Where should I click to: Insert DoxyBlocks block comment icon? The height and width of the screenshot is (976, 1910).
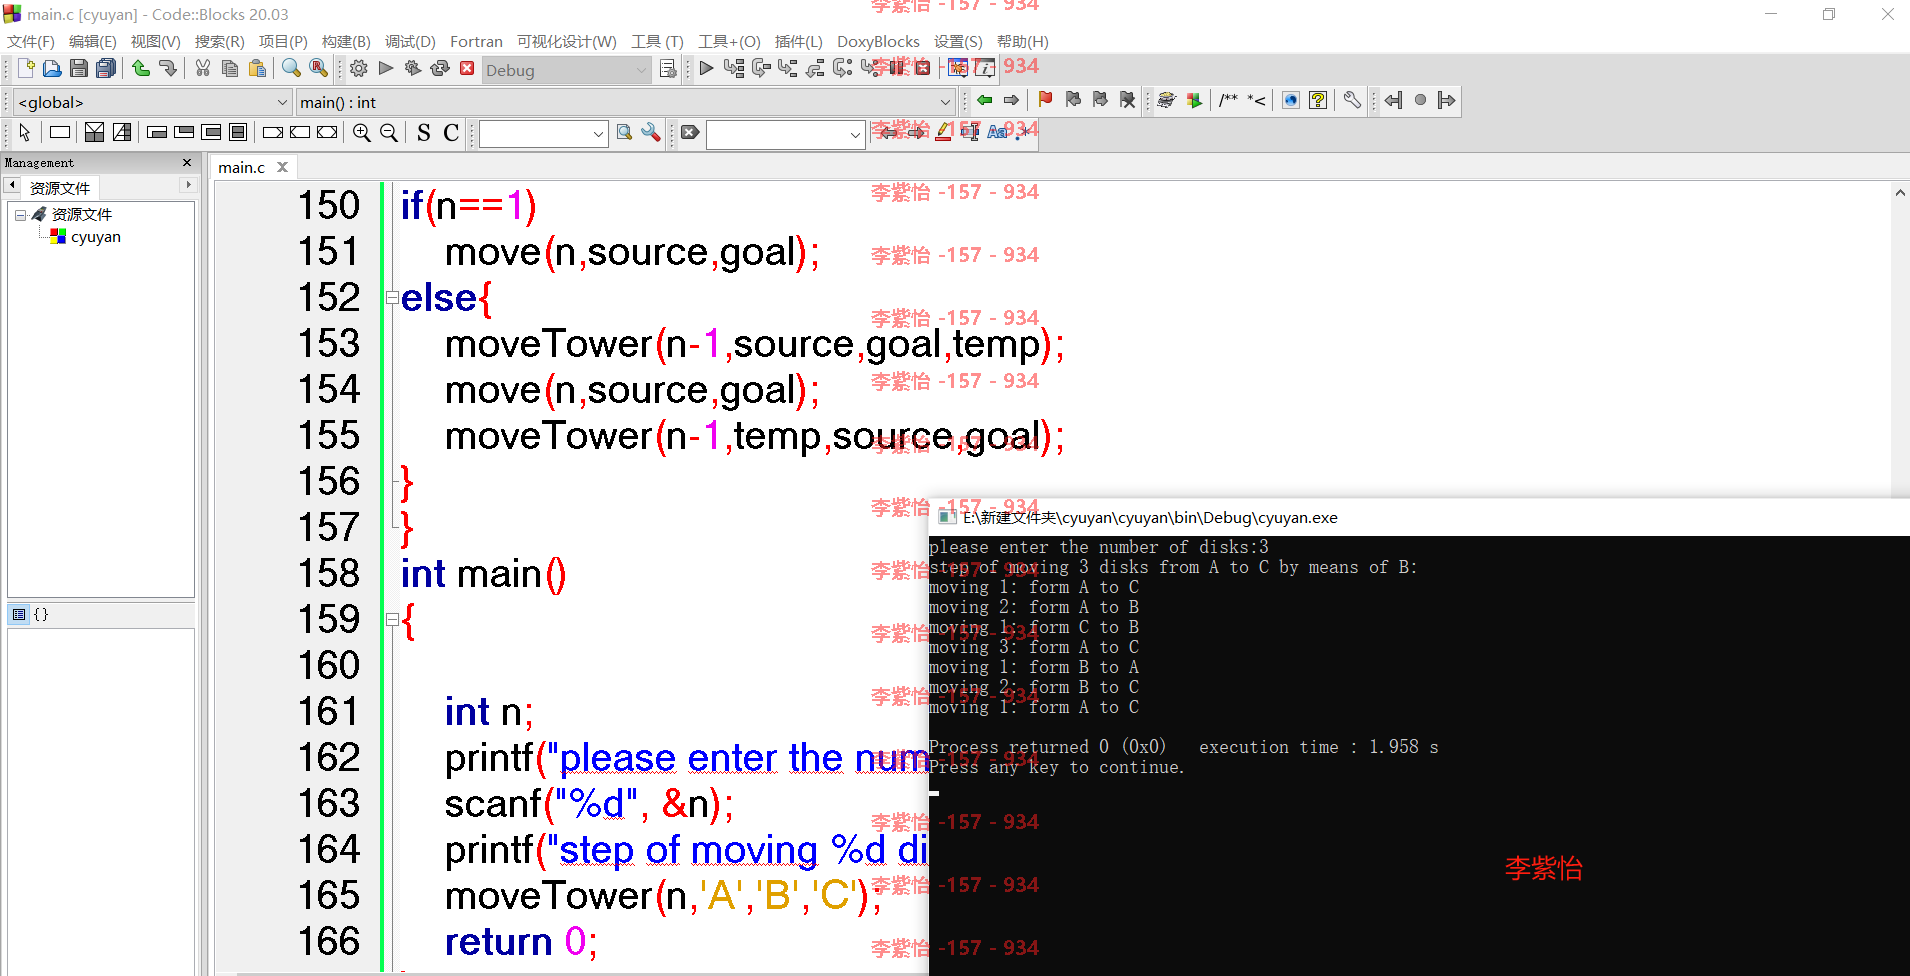click(x=1229, y=100)
